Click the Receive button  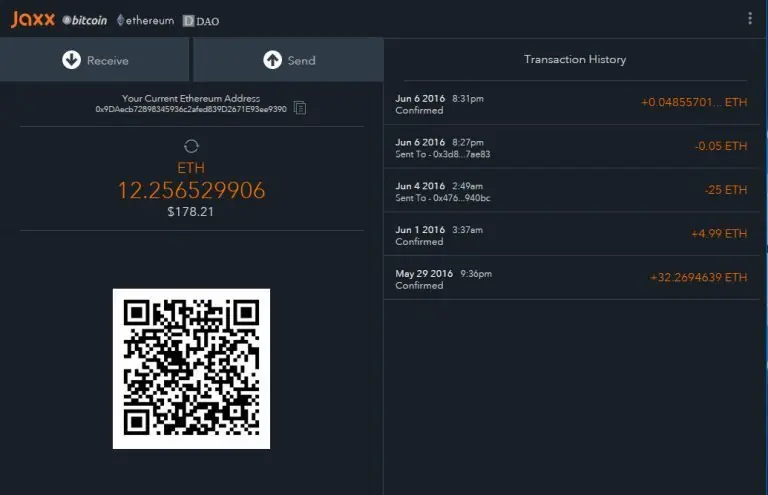click(x=95, y=60)
